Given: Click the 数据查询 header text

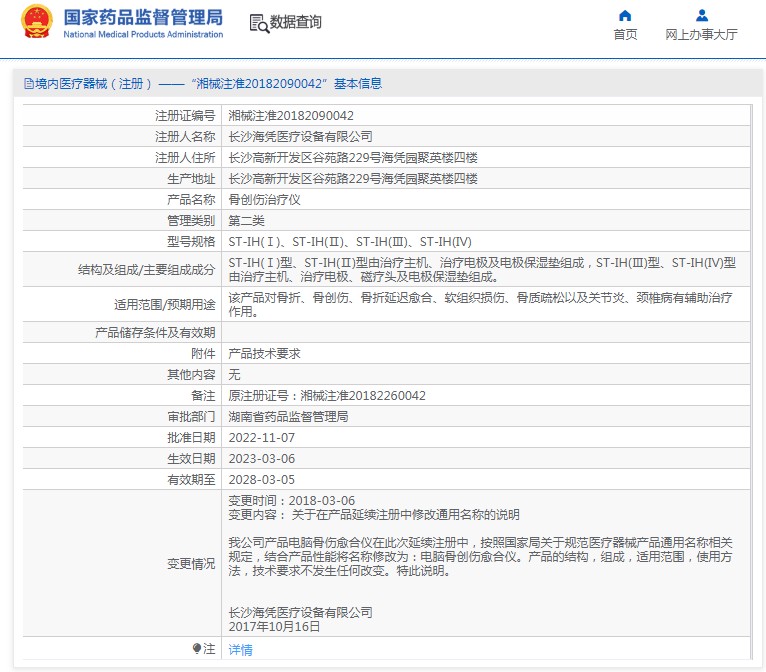Looking at the screenshot, I should point(296,22).
